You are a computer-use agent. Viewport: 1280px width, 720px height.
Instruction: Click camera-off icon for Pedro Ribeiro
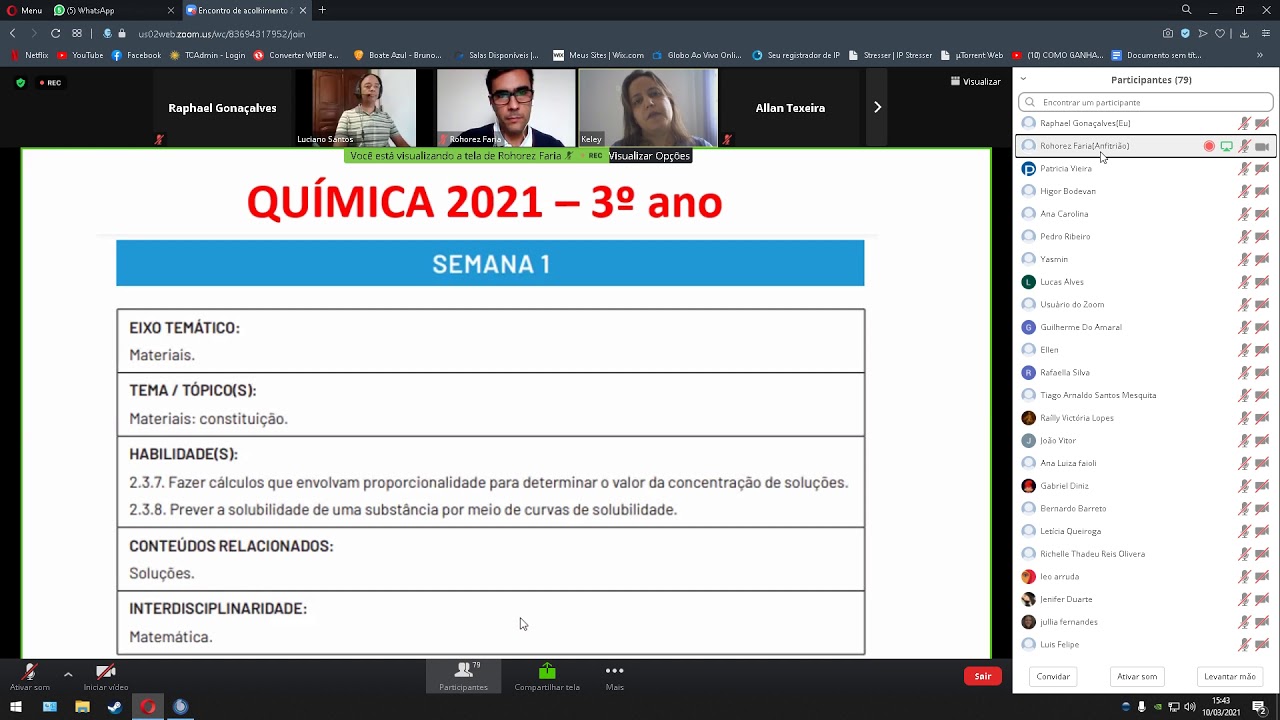pos(1262,236)
